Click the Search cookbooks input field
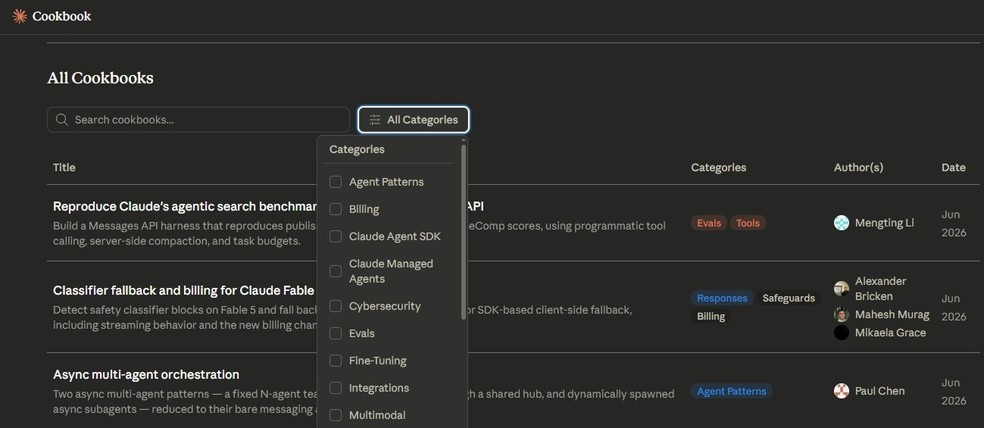The image size is (984, 428). tap(198, 119)
